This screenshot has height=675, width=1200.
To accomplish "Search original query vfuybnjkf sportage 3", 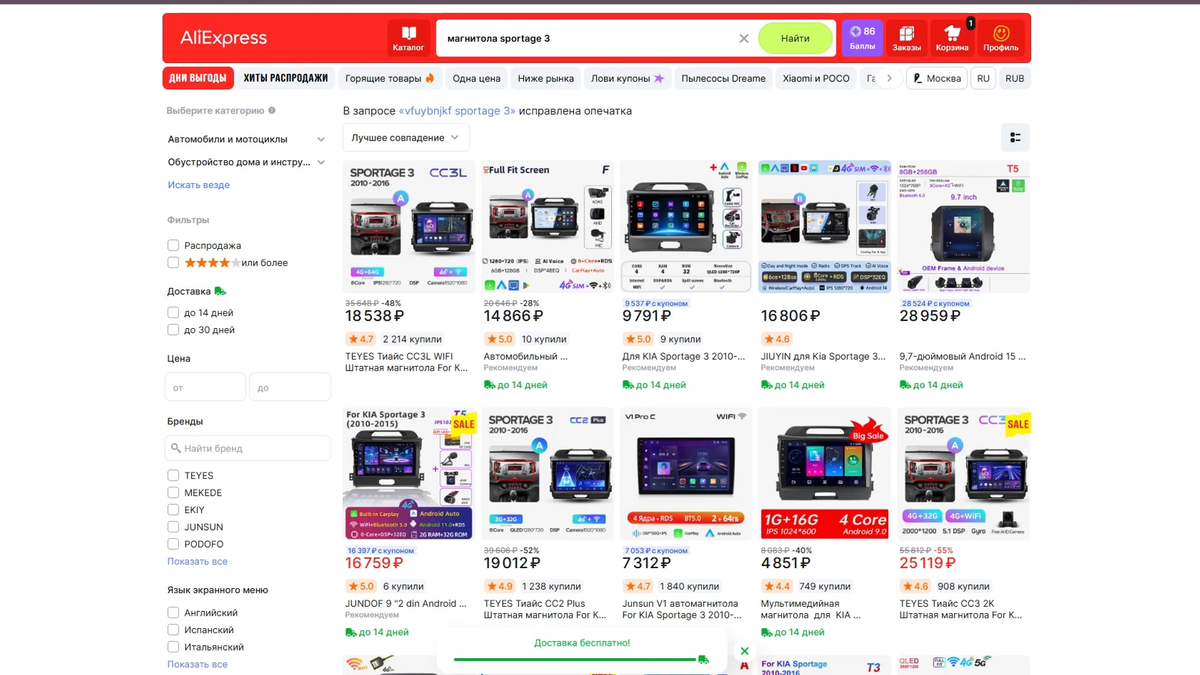I will pyautogui.click(x=457, y=111).
